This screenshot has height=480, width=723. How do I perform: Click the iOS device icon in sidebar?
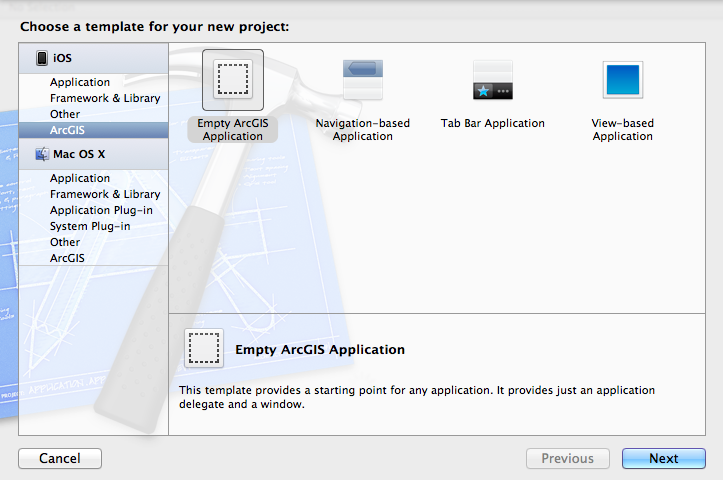coord(42,59)
